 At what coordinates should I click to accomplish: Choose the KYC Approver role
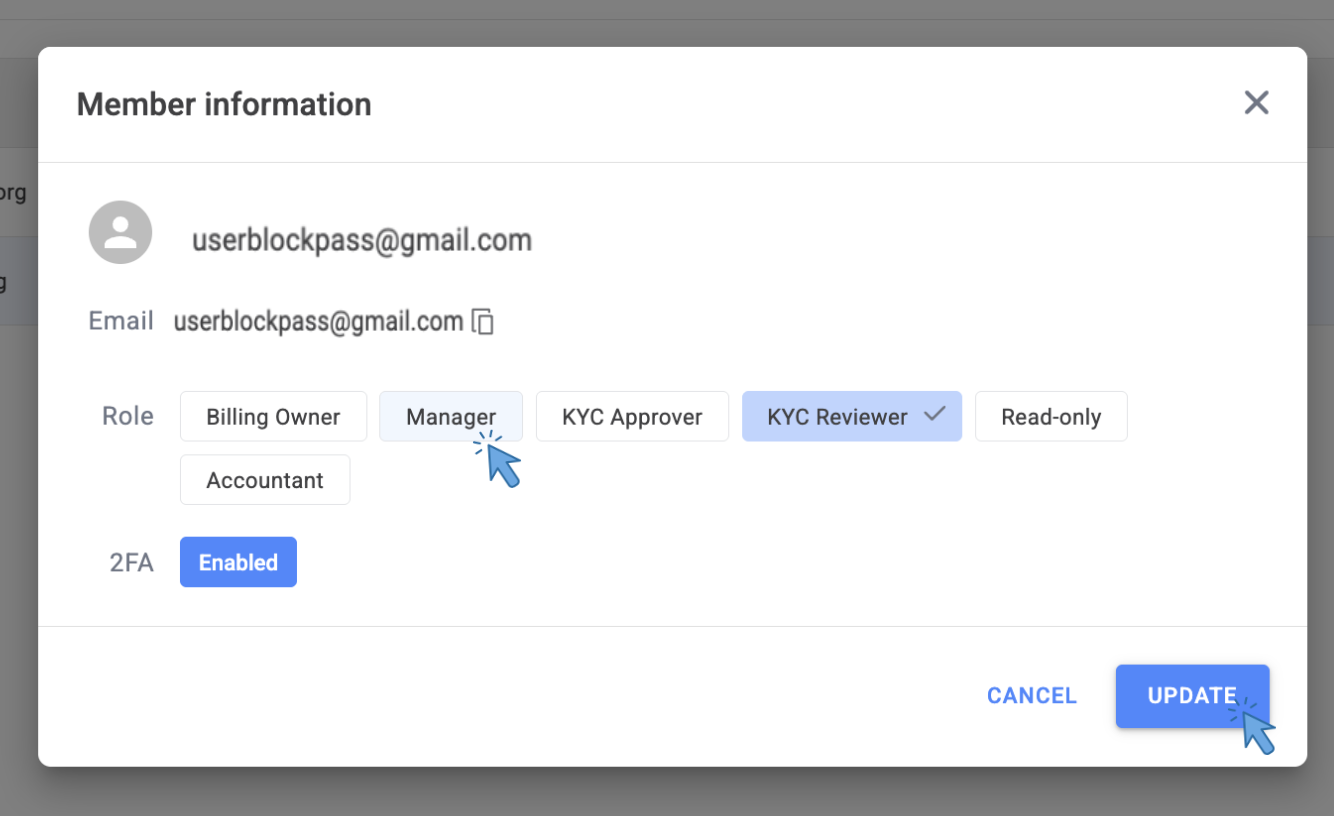tap(632, 417)
